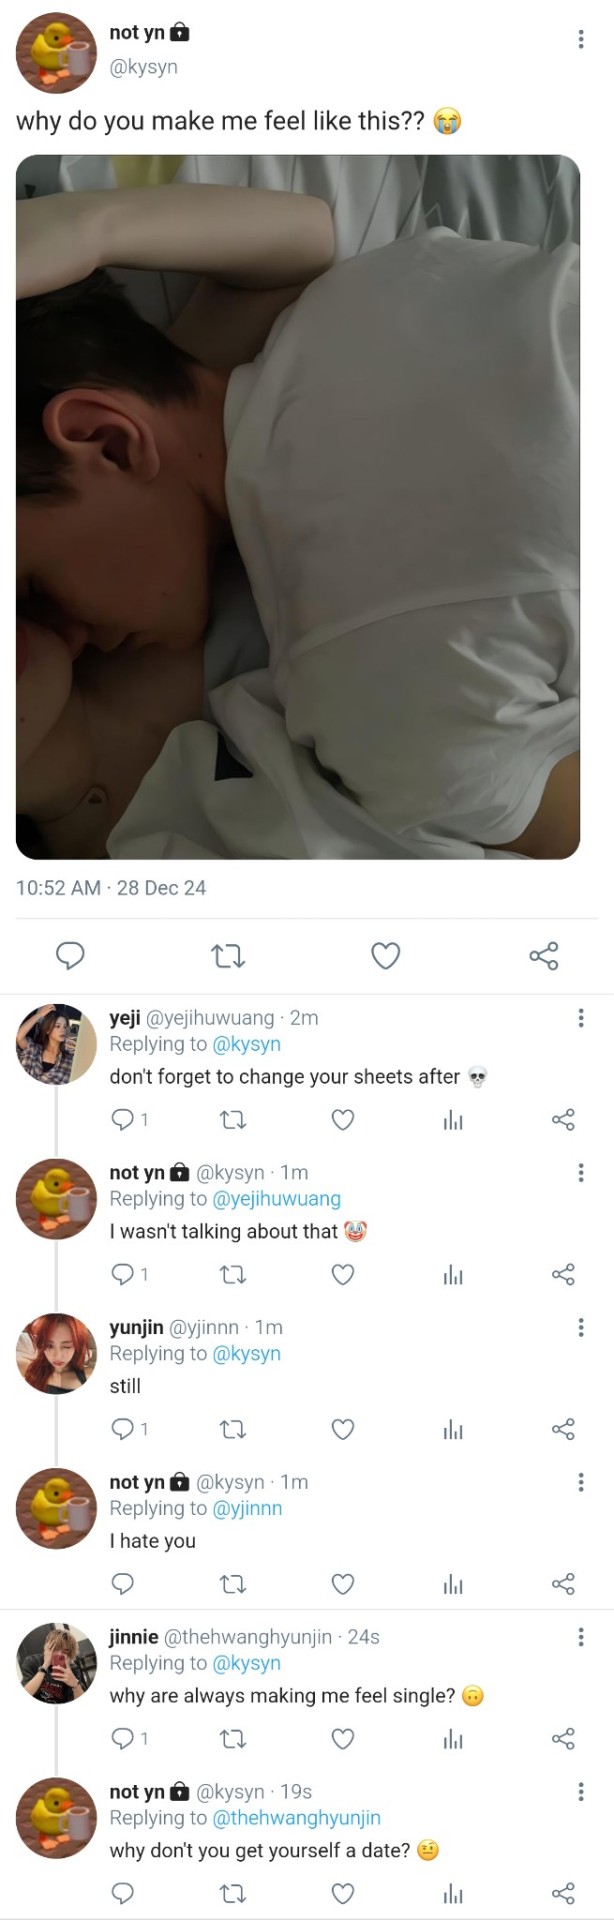Open the duck avatar at the top
Screen dimensions: 614x1920
(56, 52)
